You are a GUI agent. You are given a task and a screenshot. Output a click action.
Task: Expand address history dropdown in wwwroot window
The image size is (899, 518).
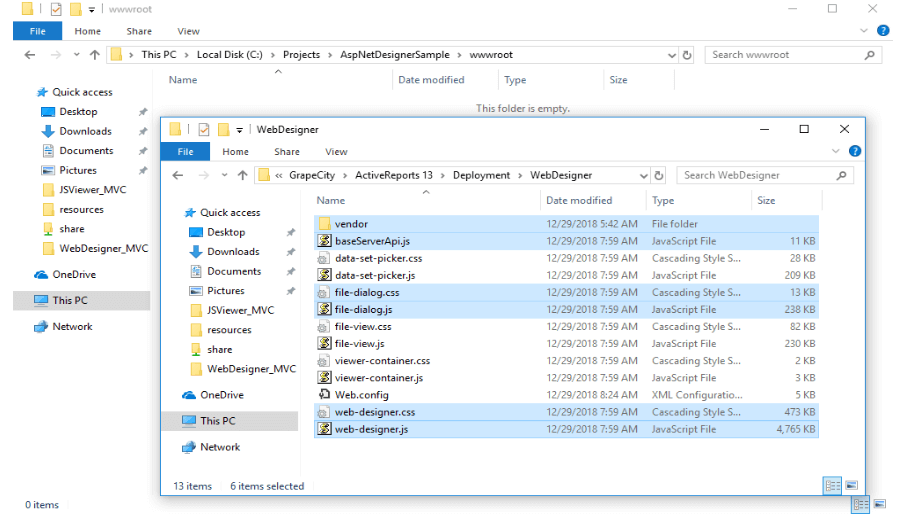click(671, 55)
